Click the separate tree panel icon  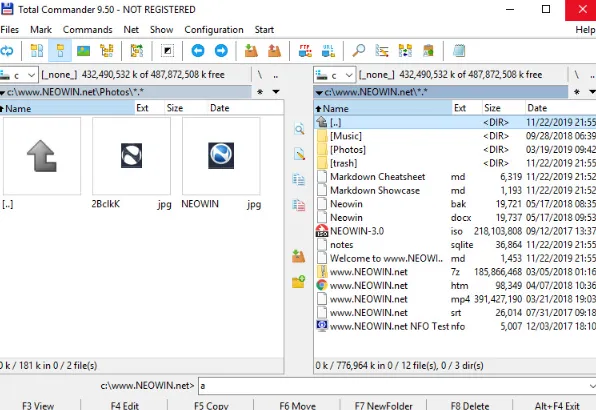[137, 51]
